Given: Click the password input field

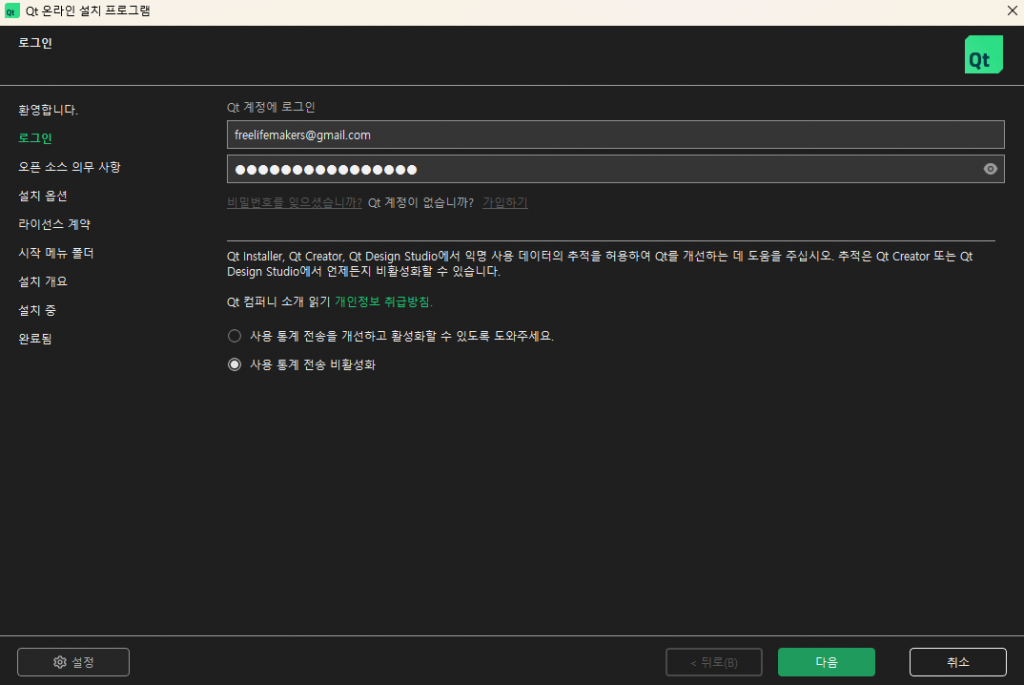Looking at the screenshot, I should (x=600, y=169).
